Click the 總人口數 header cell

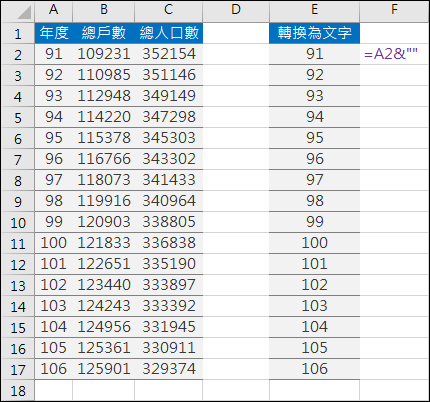click(x=169, y=33)
